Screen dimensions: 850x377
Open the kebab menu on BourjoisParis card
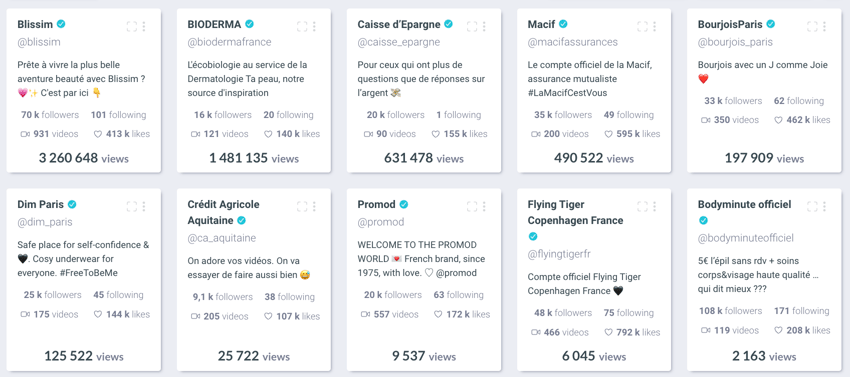825,26
